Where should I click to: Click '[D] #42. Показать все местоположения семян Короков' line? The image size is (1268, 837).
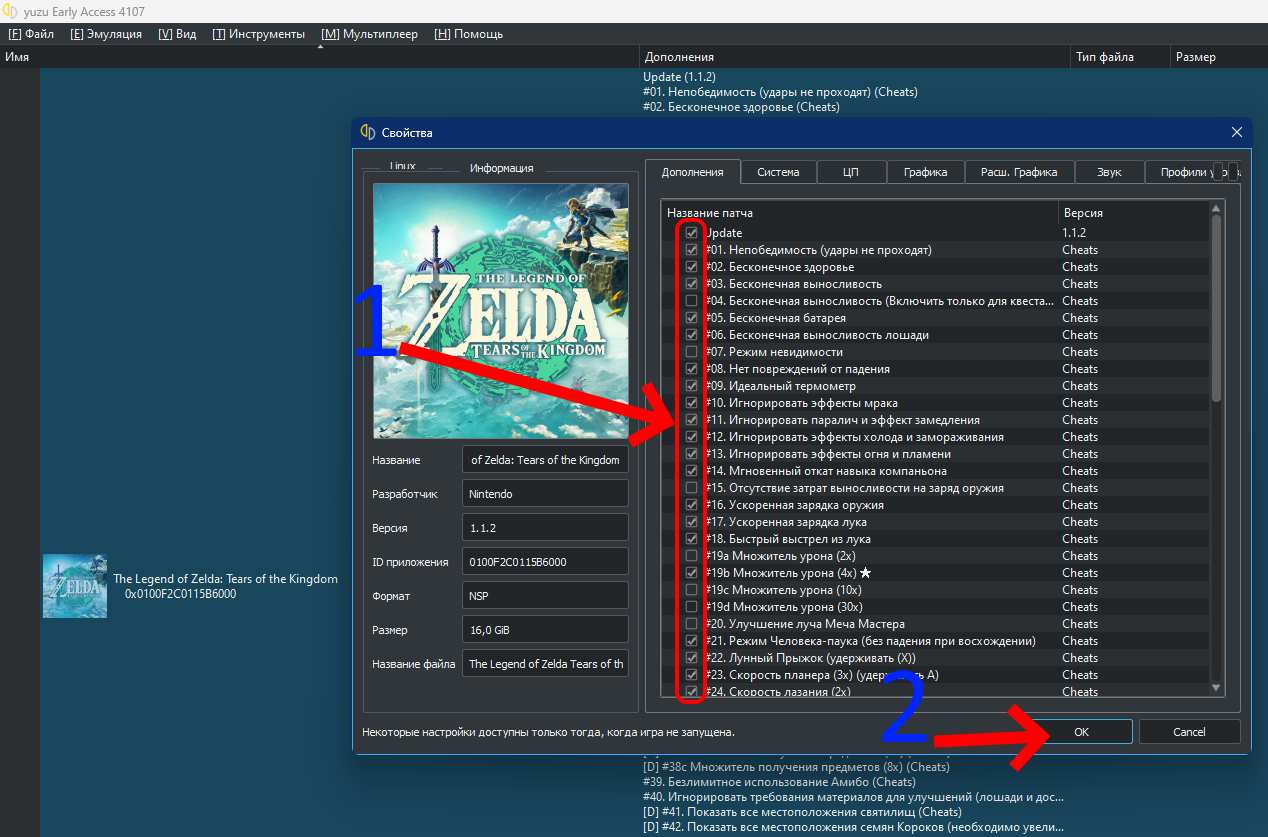[853, 827]
